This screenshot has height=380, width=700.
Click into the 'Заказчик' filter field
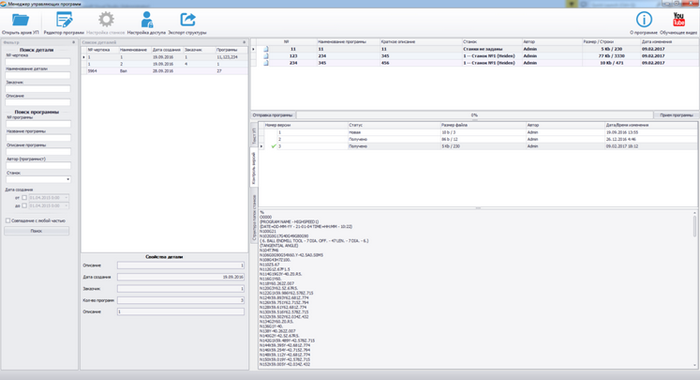click(x=38, y=89)
